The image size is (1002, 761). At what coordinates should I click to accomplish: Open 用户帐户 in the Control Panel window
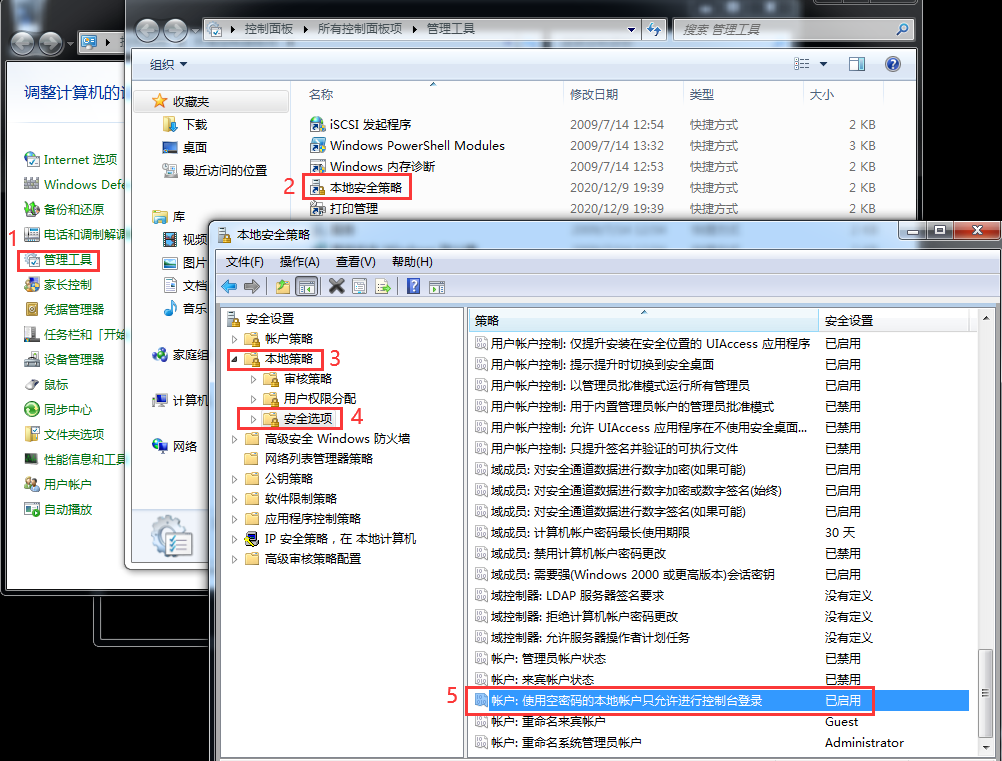[67, 485]
